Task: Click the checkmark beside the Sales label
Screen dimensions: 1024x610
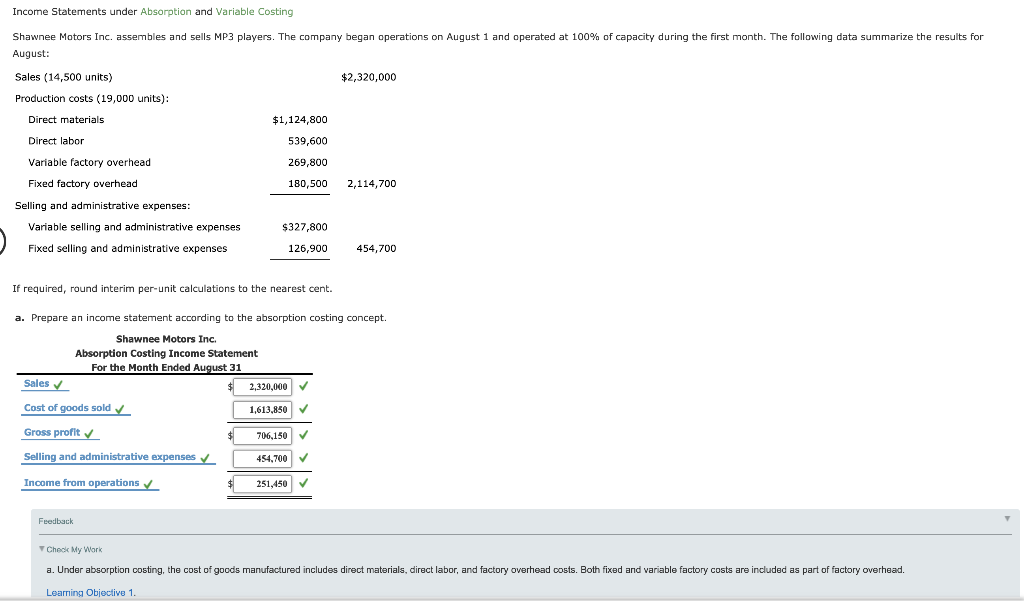Action: [58, 385]
